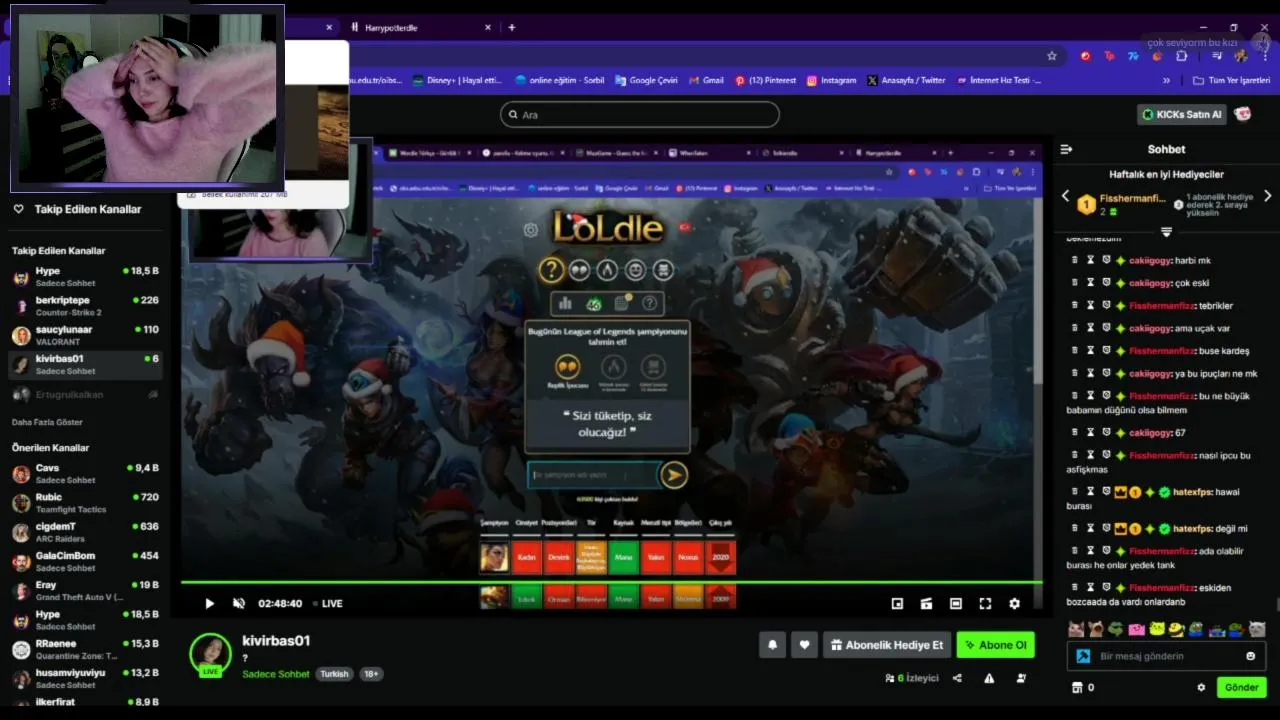Jump to LIVE in the player
The height and width of the screenshot is (720, 1280).
(327, 603)
